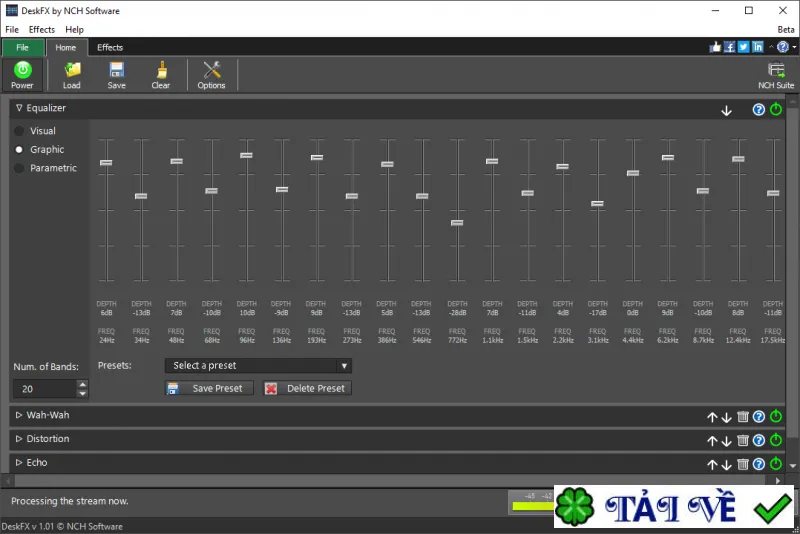Delete the Wah-Wah effect with trash icon
Image resolution: width=800 pixels, height=534 pixels.
click(x=743, y=417)
